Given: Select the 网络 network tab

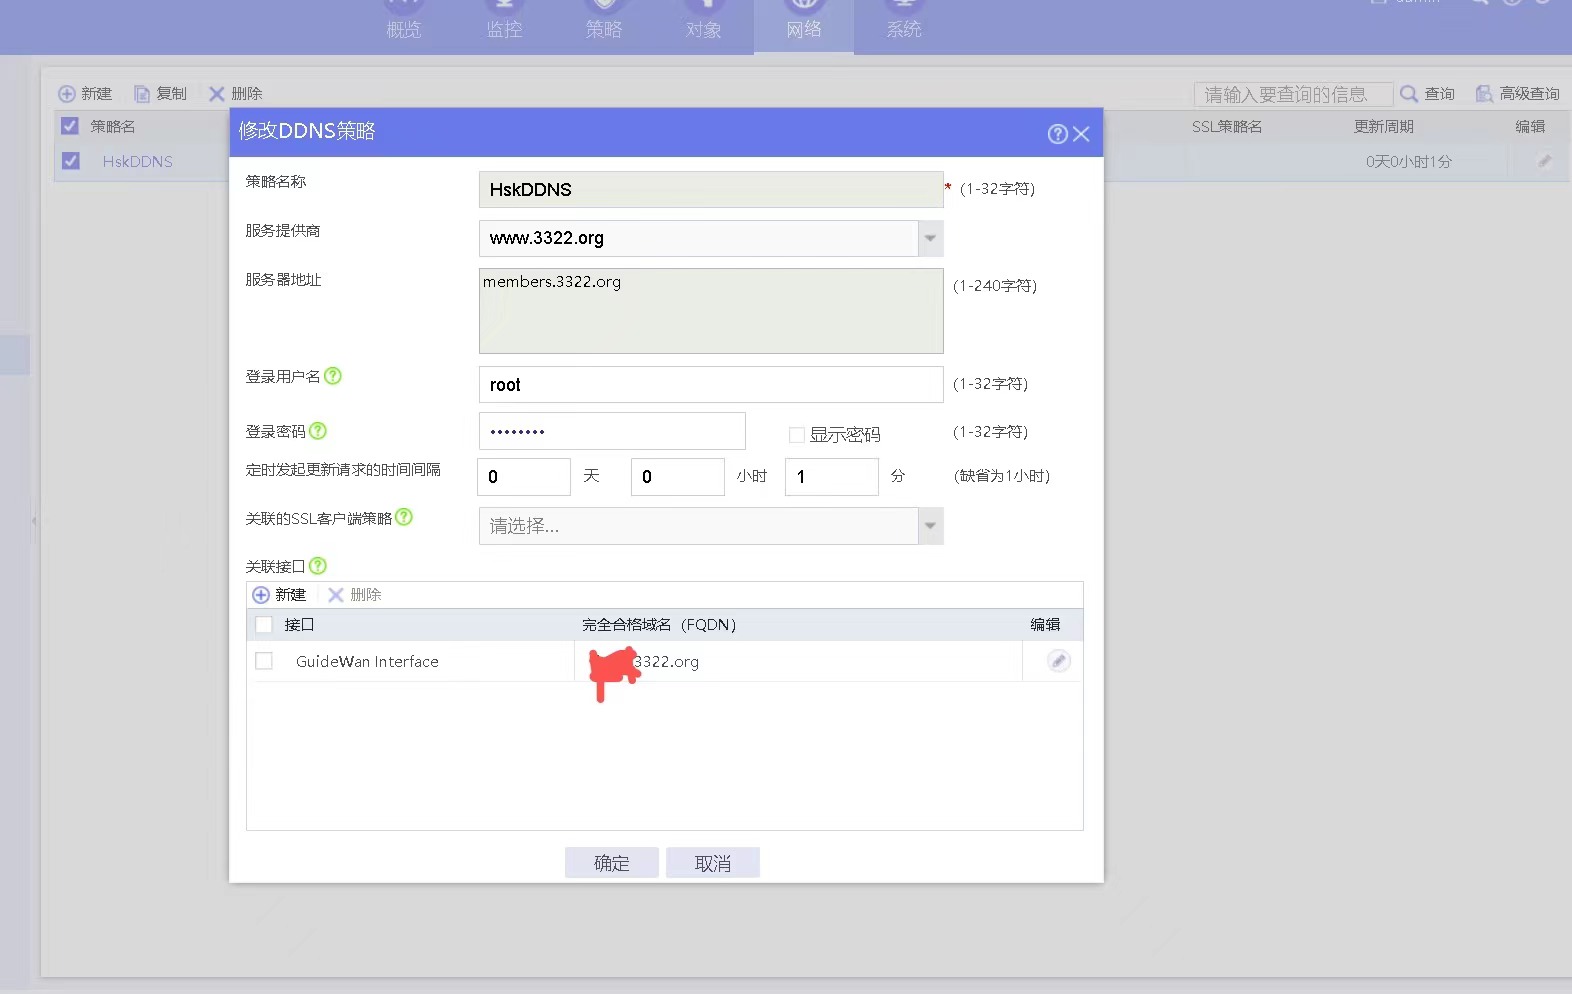Looking at the screenshot, I should (x=804, y=27).
